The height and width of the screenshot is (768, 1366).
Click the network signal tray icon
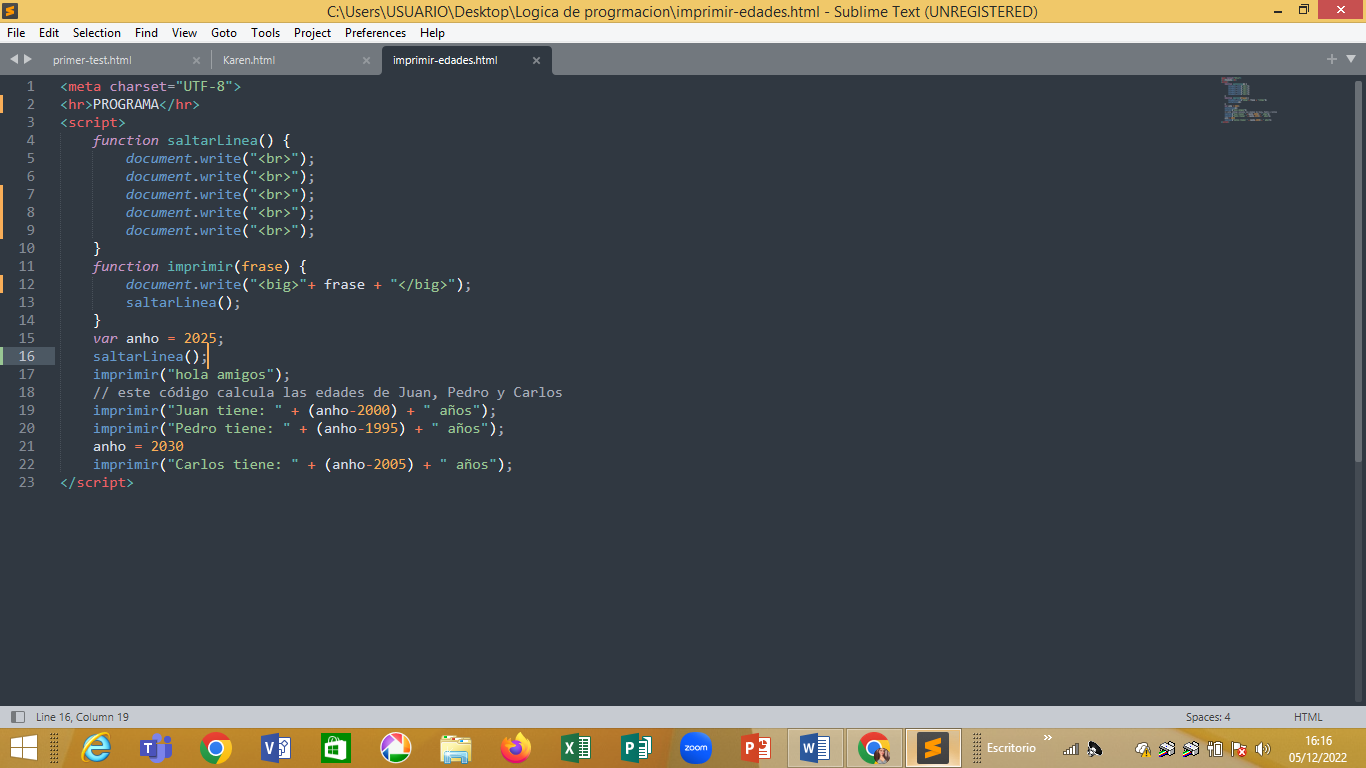pyautogui.click(x=1071, y=749)
